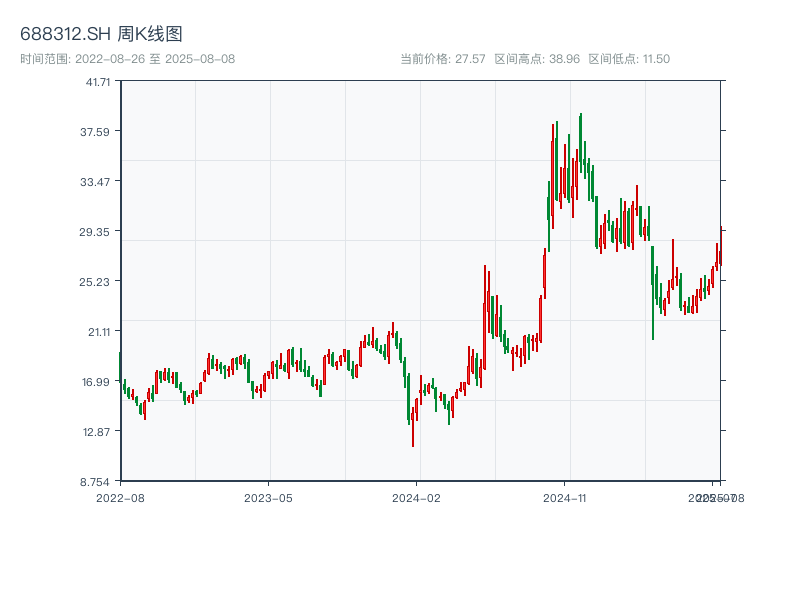
Task: Click the 当前价格 27.57 label
Action: click(442, 59)
